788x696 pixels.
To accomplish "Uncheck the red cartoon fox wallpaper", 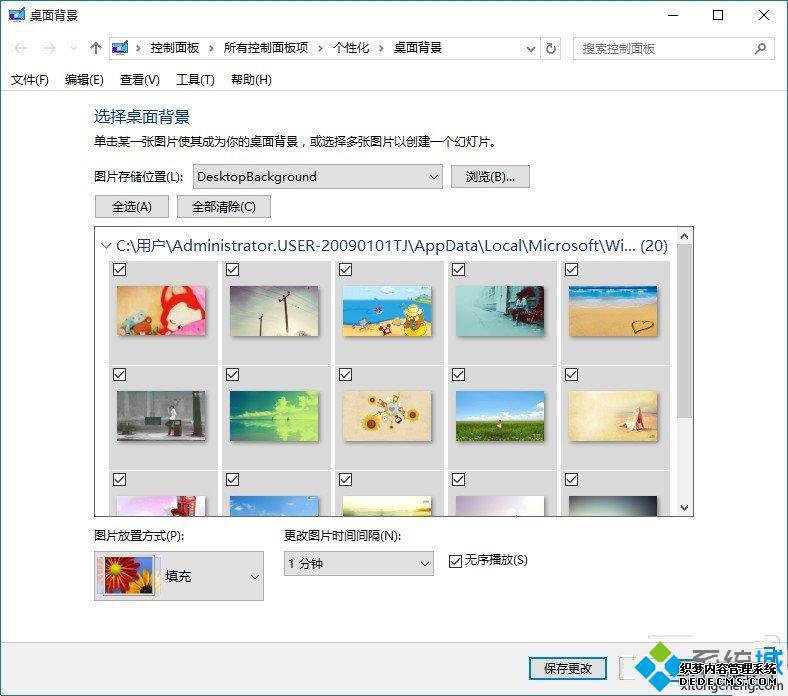I will 120,270.
